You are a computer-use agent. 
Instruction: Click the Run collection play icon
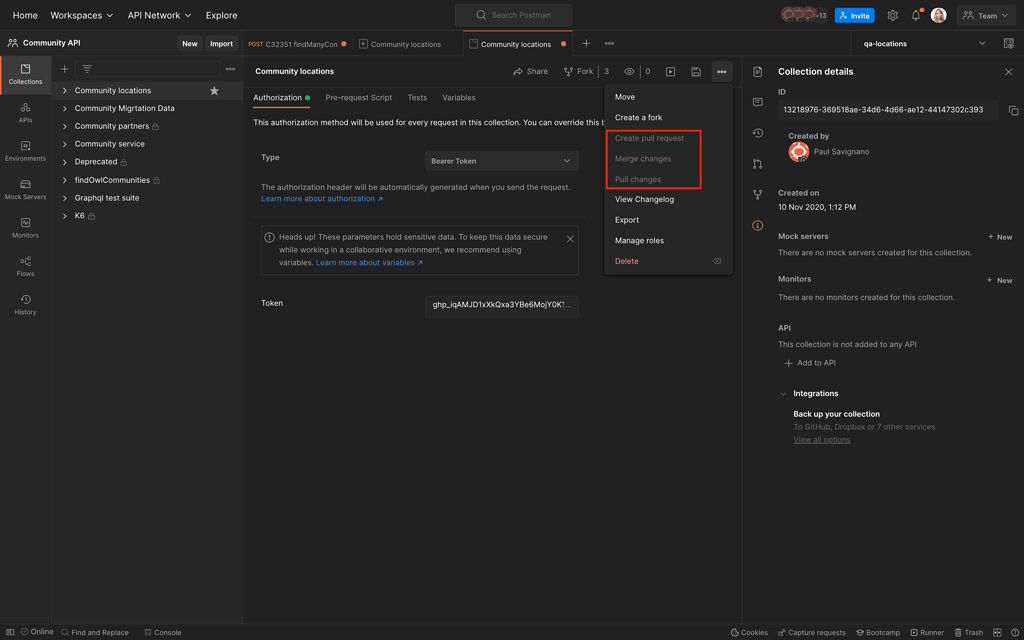click(670, 72)
